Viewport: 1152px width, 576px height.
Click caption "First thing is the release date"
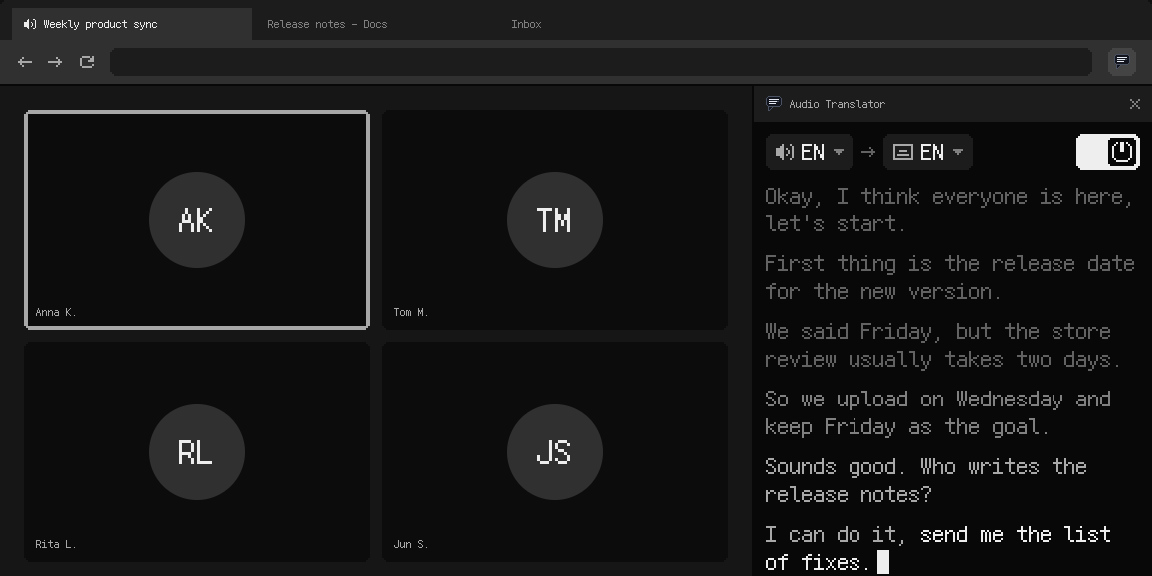click(x=949, y=278)
